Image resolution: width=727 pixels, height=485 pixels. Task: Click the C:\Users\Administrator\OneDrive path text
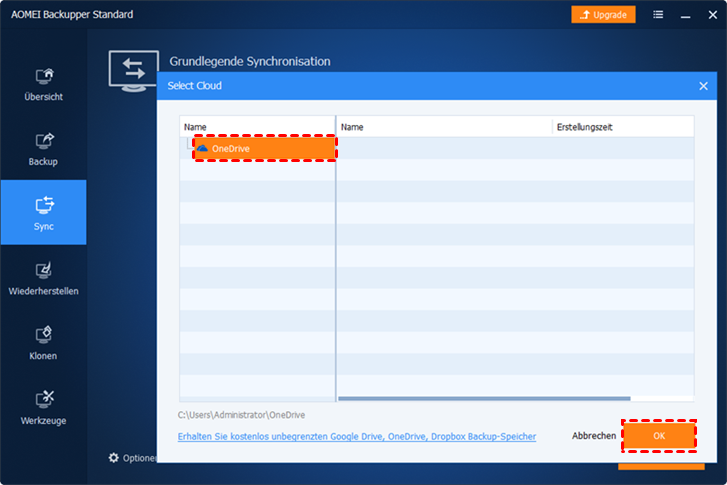tap(241, 415)
